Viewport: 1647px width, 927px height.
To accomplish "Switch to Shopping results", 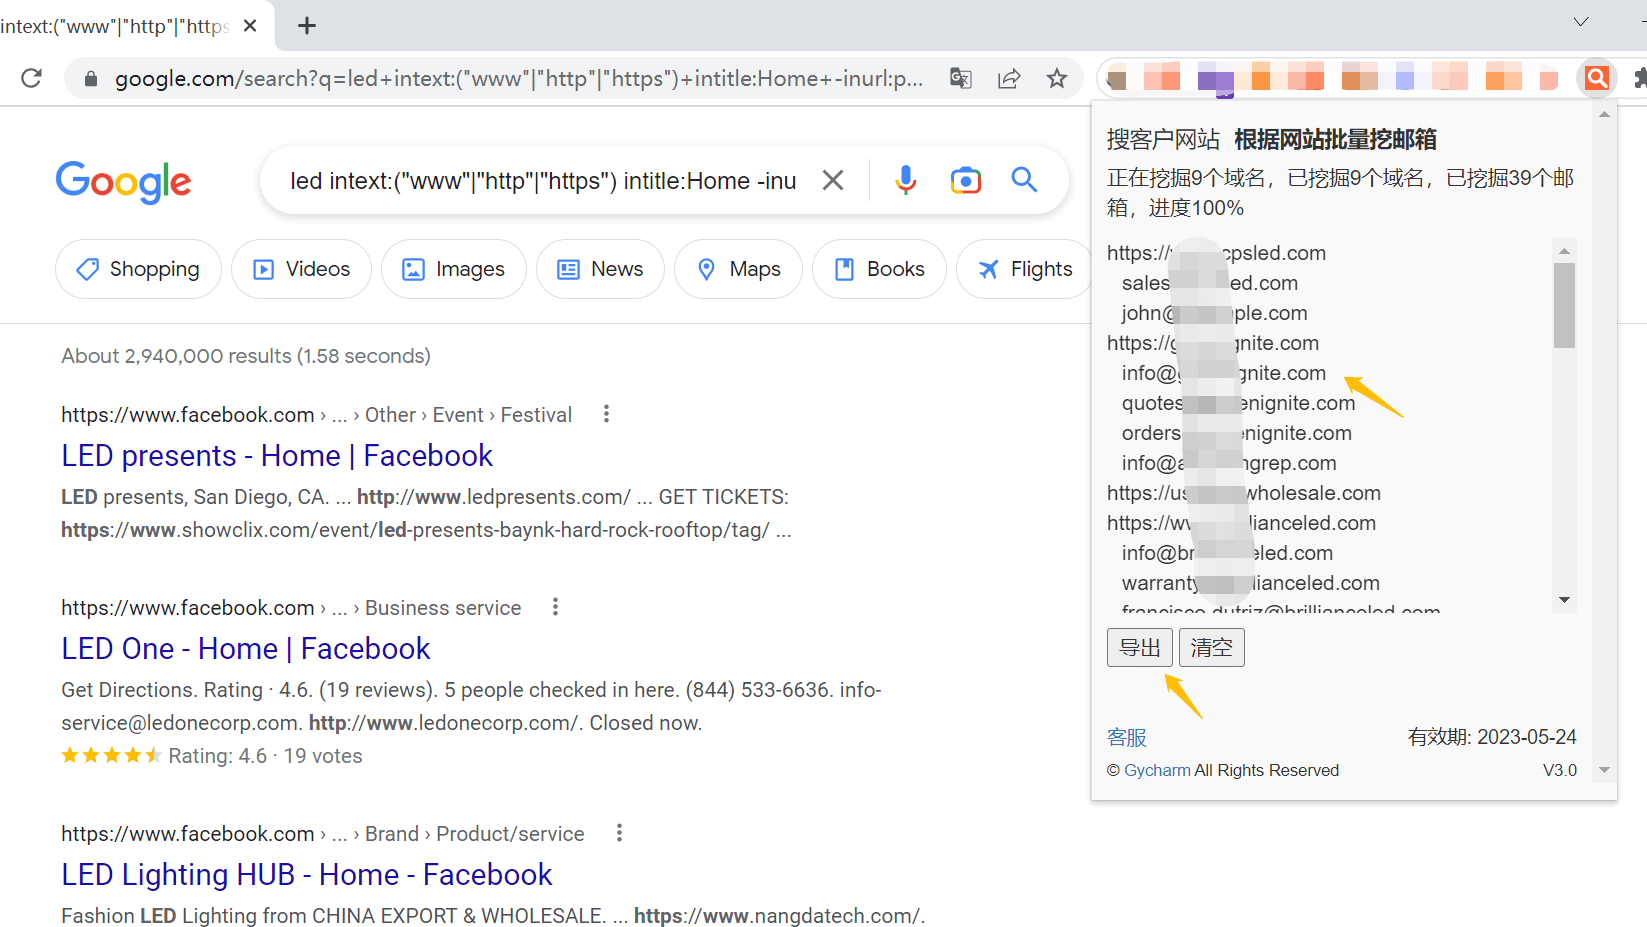I will (138, 269).
